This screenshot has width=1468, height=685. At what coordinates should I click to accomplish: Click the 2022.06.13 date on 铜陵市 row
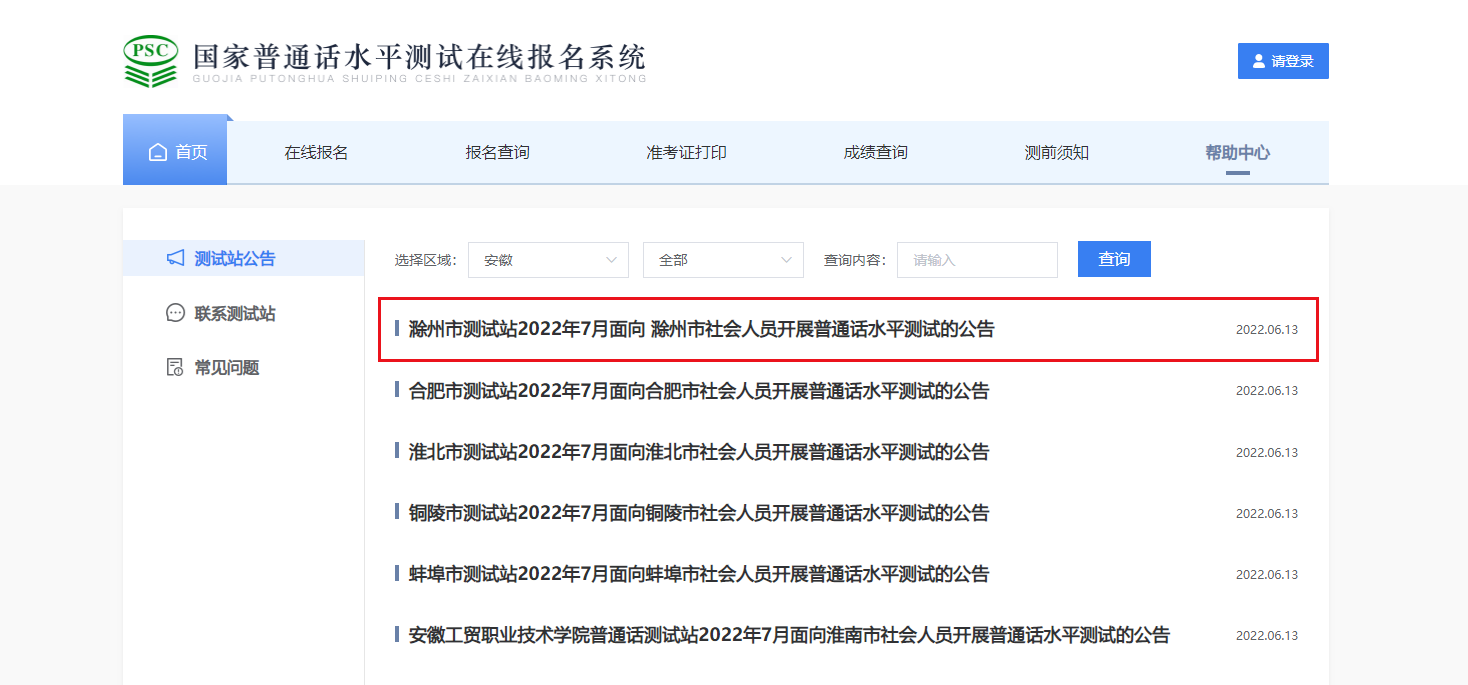(x=1267, y=514)
